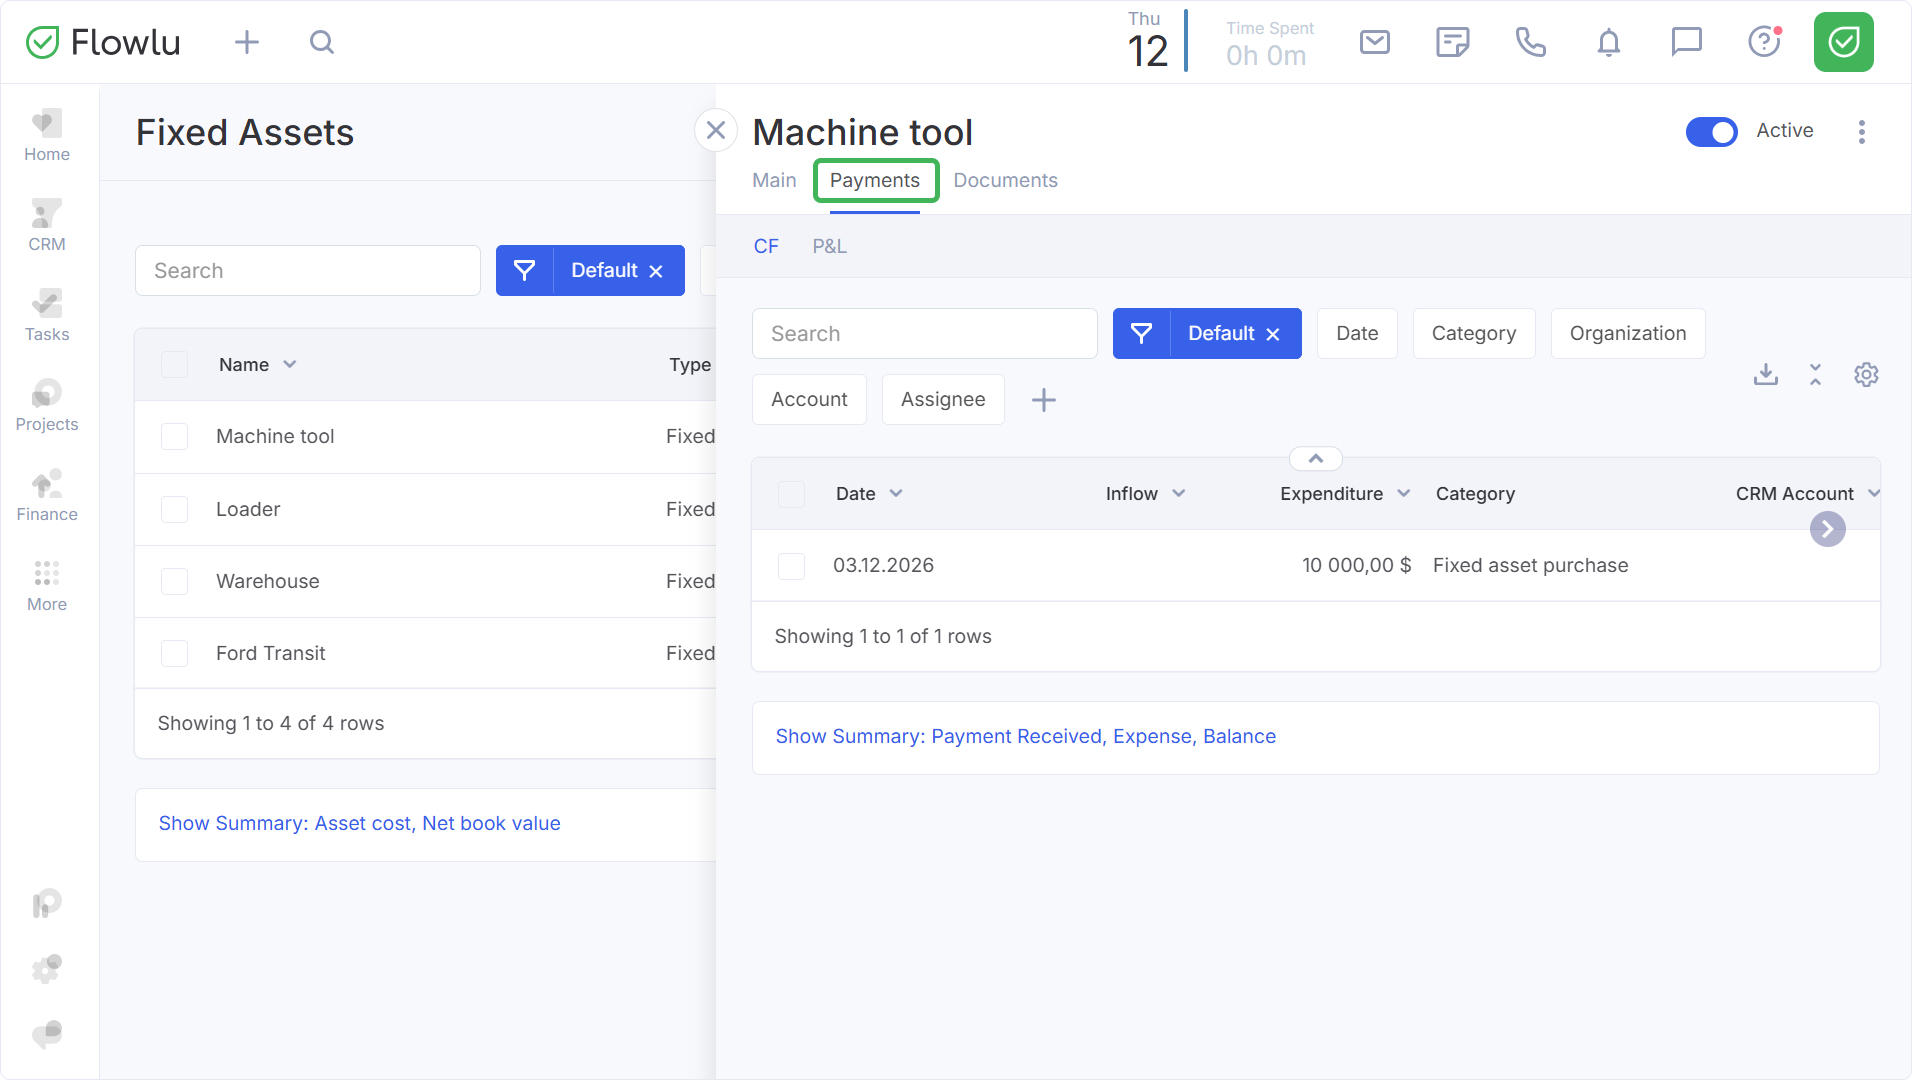
Task: Toggle the Active switch for Machine tool
Action: click(x=1711, y=132)
